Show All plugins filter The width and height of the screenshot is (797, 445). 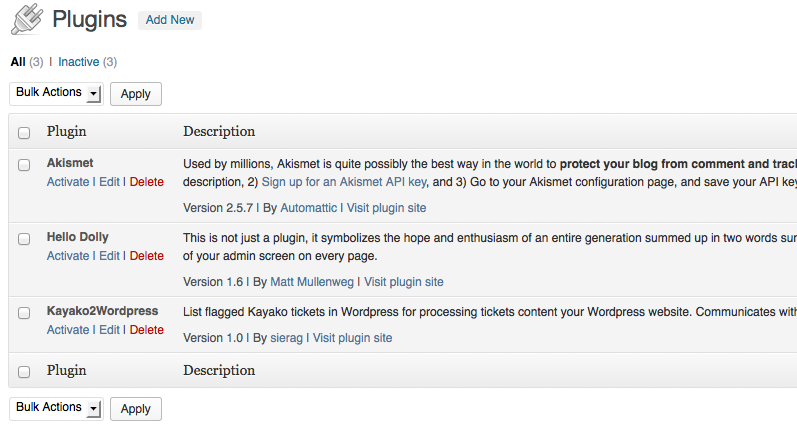click(x=18, y=62)
